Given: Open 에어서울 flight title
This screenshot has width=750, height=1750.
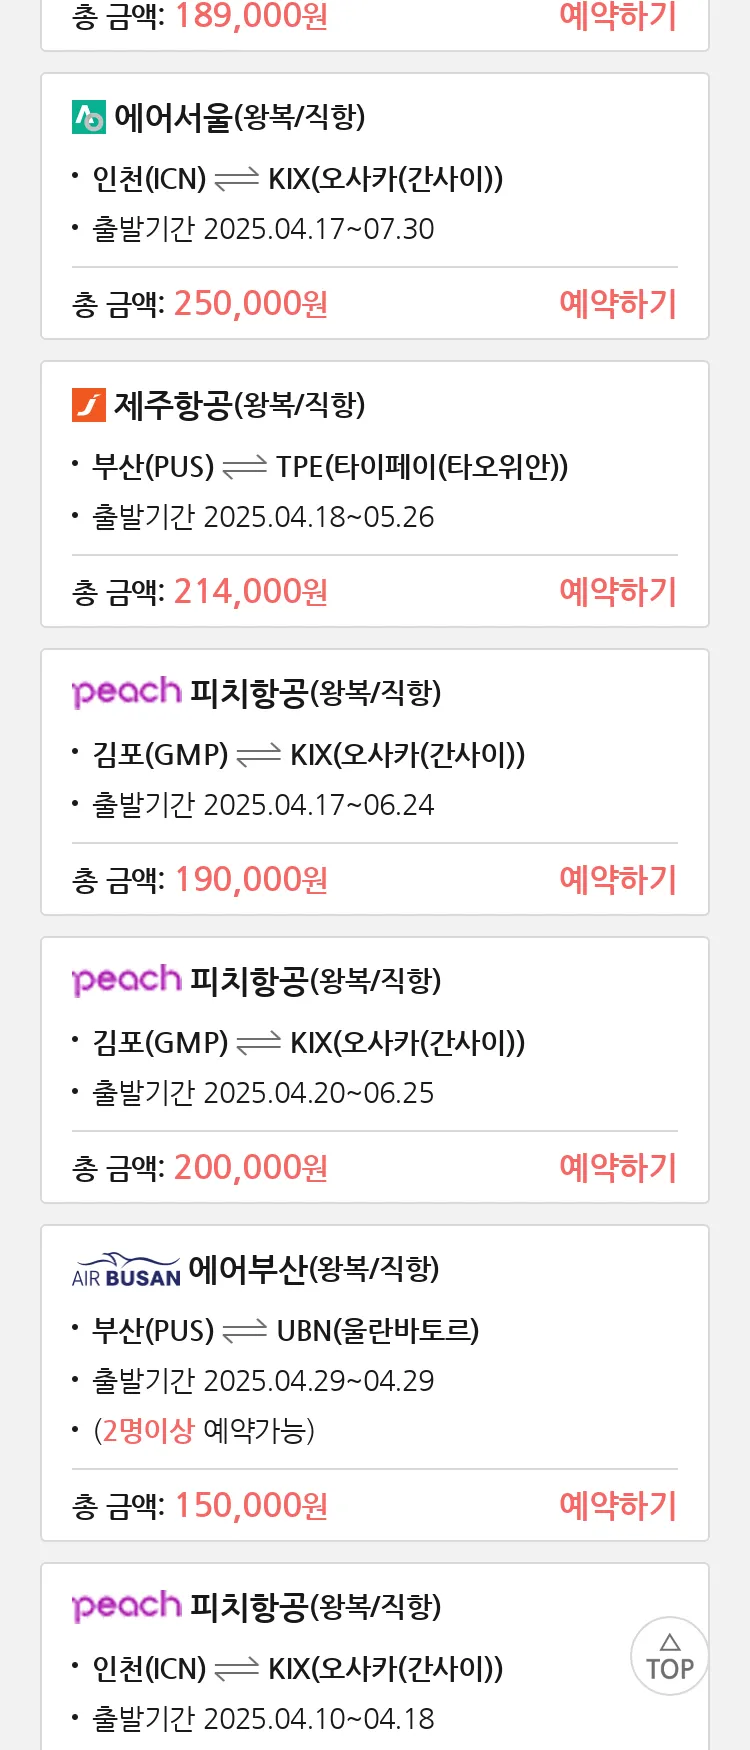Looking at the screenshot, I should click(240, 118).
